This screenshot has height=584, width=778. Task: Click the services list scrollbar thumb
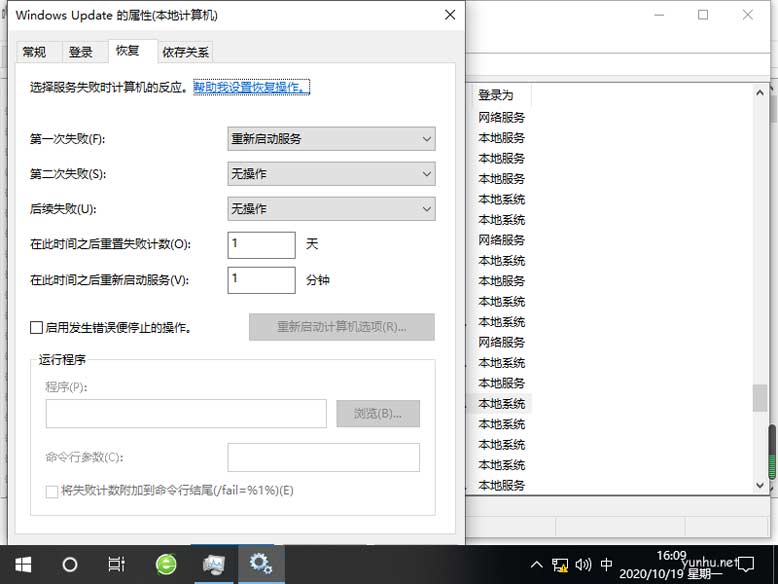[x=760, y=398]
